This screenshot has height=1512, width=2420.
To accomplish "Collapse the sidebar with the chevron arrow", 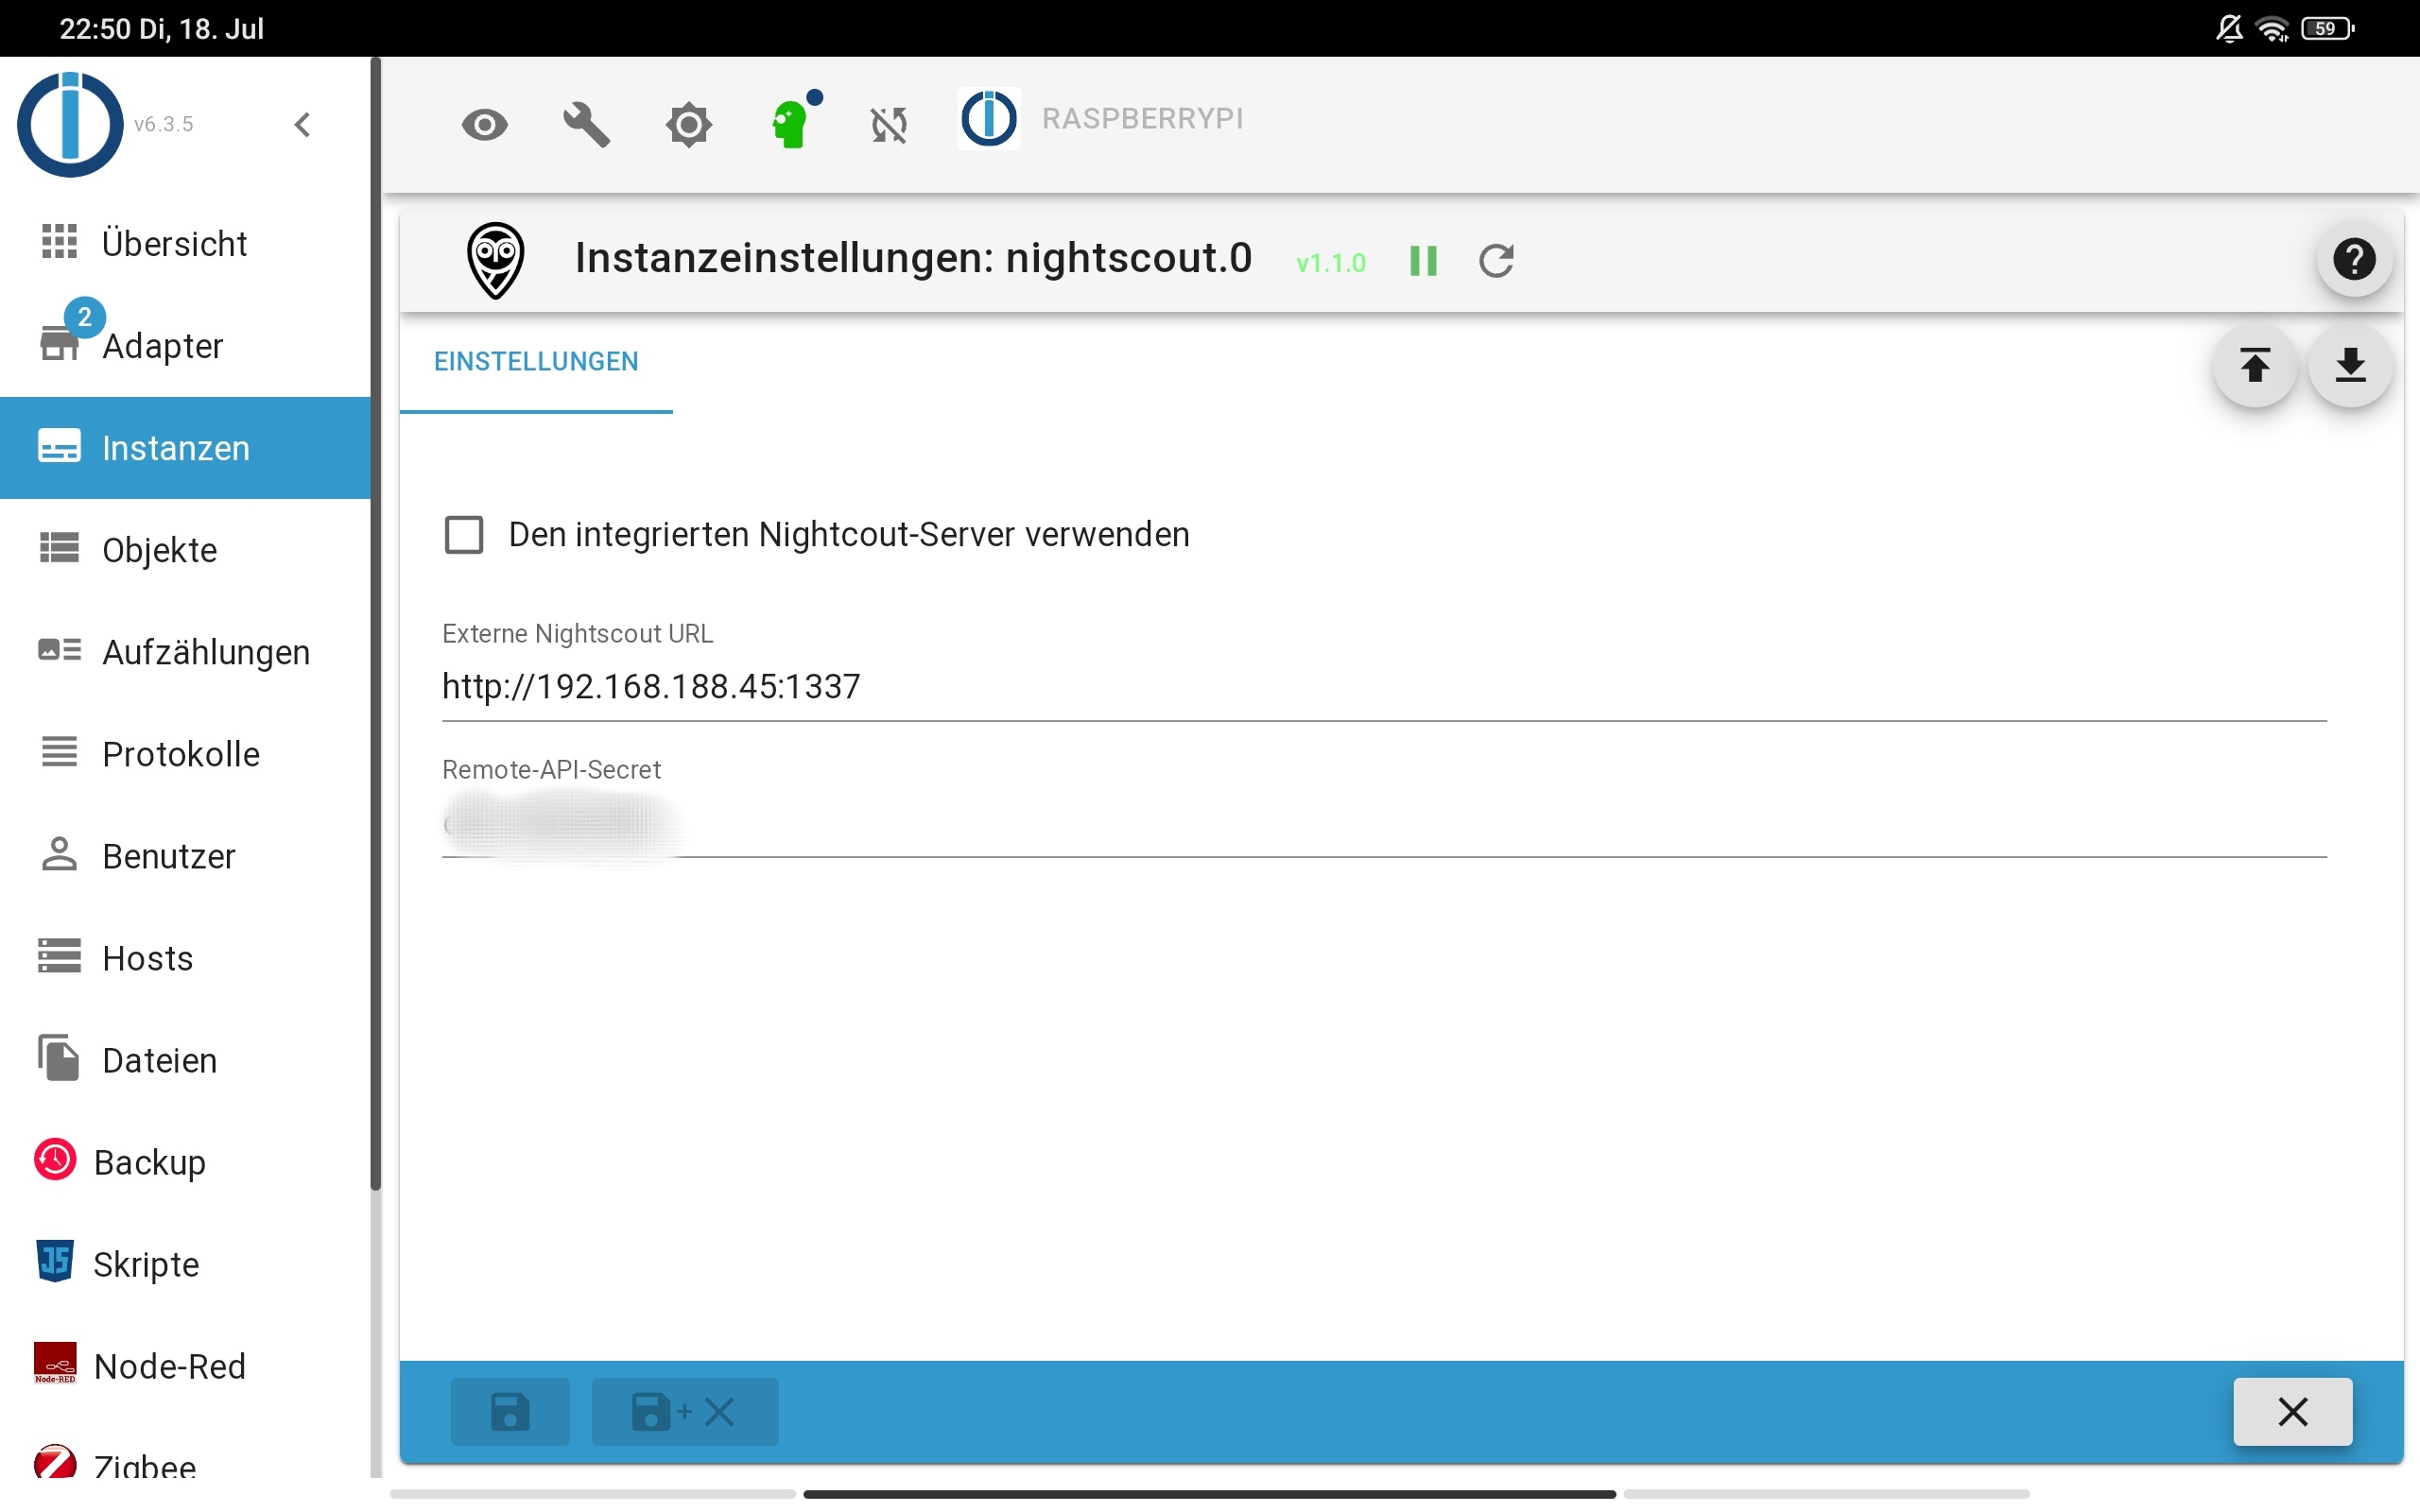I will pyautogui.click(x=303, y=124).
